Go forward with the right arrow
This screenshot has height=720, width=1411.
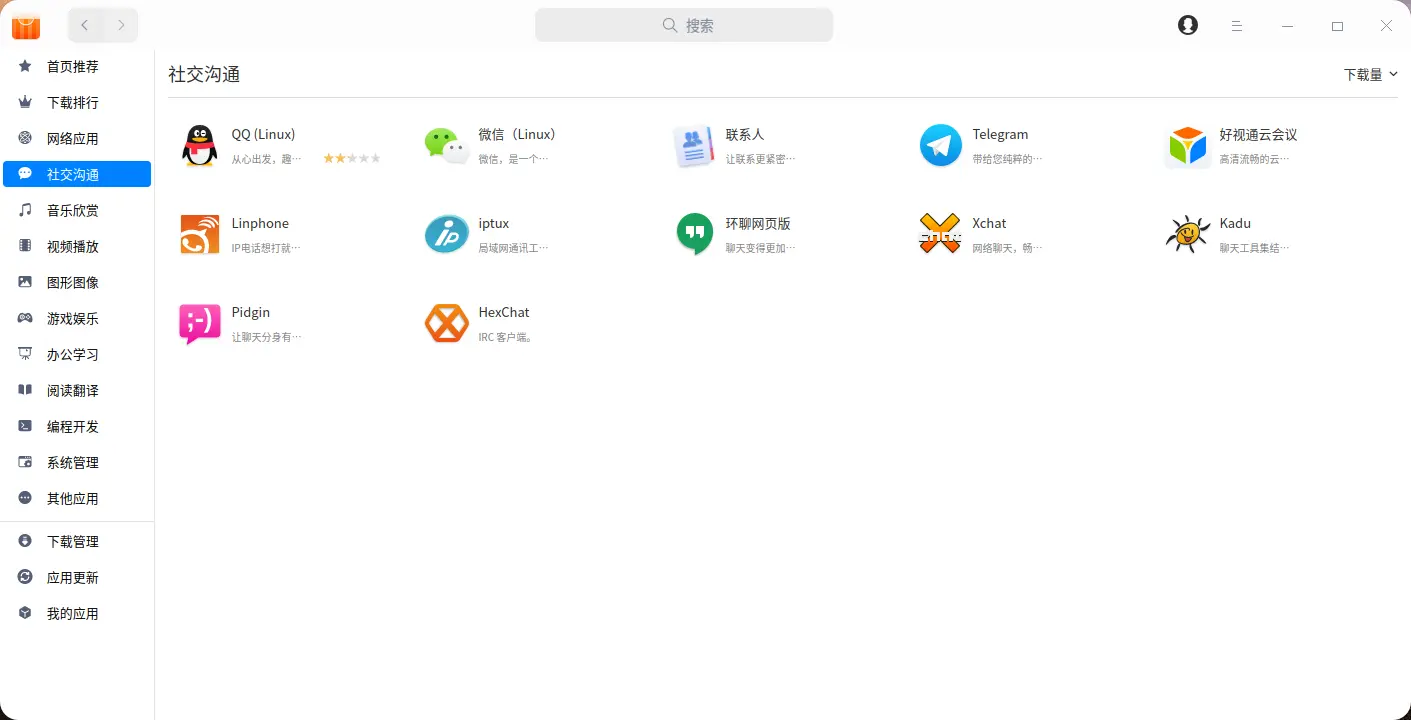(121, 25)
